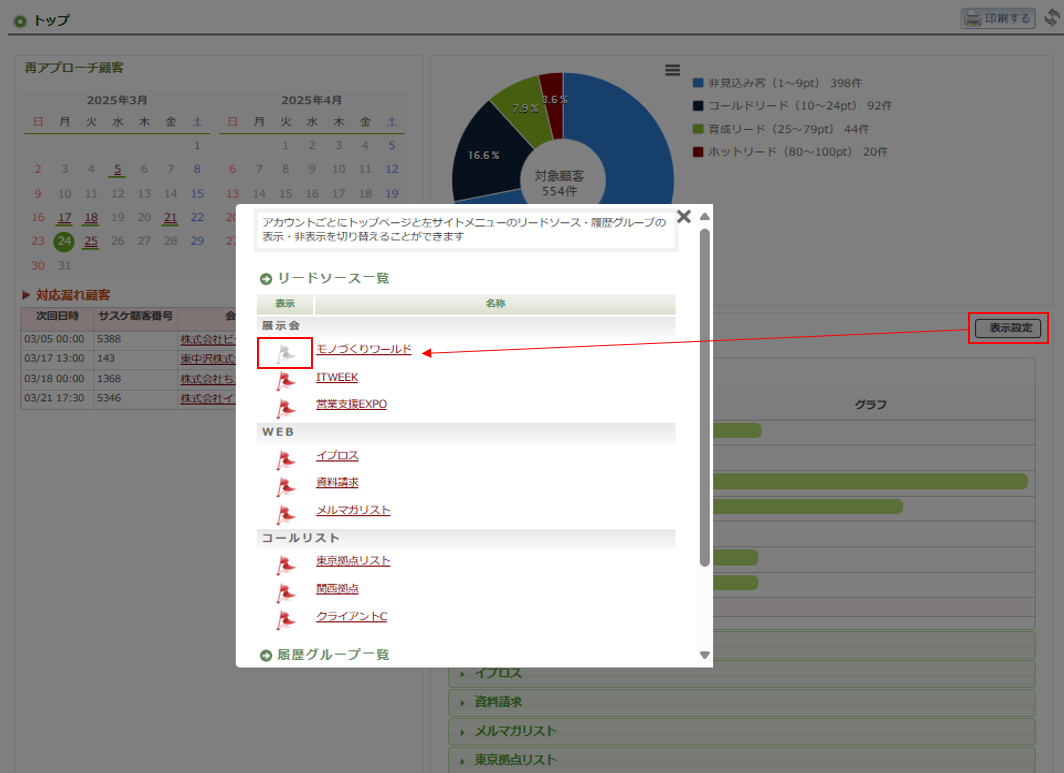Expand the イプロス section in the background

click(742, 673)
